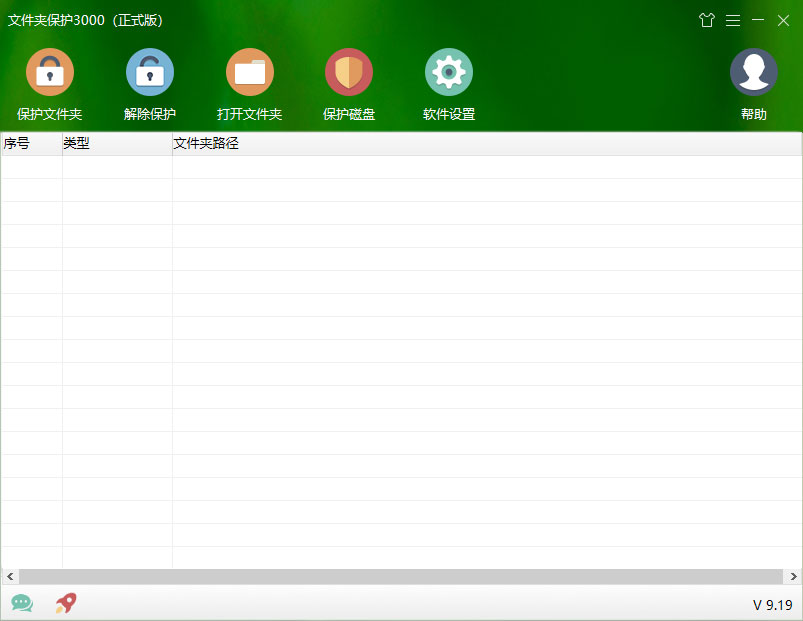The image size is (803, 621).
Task: Click the horizontal scrollbar right arrow
Action: pos(793,576)
